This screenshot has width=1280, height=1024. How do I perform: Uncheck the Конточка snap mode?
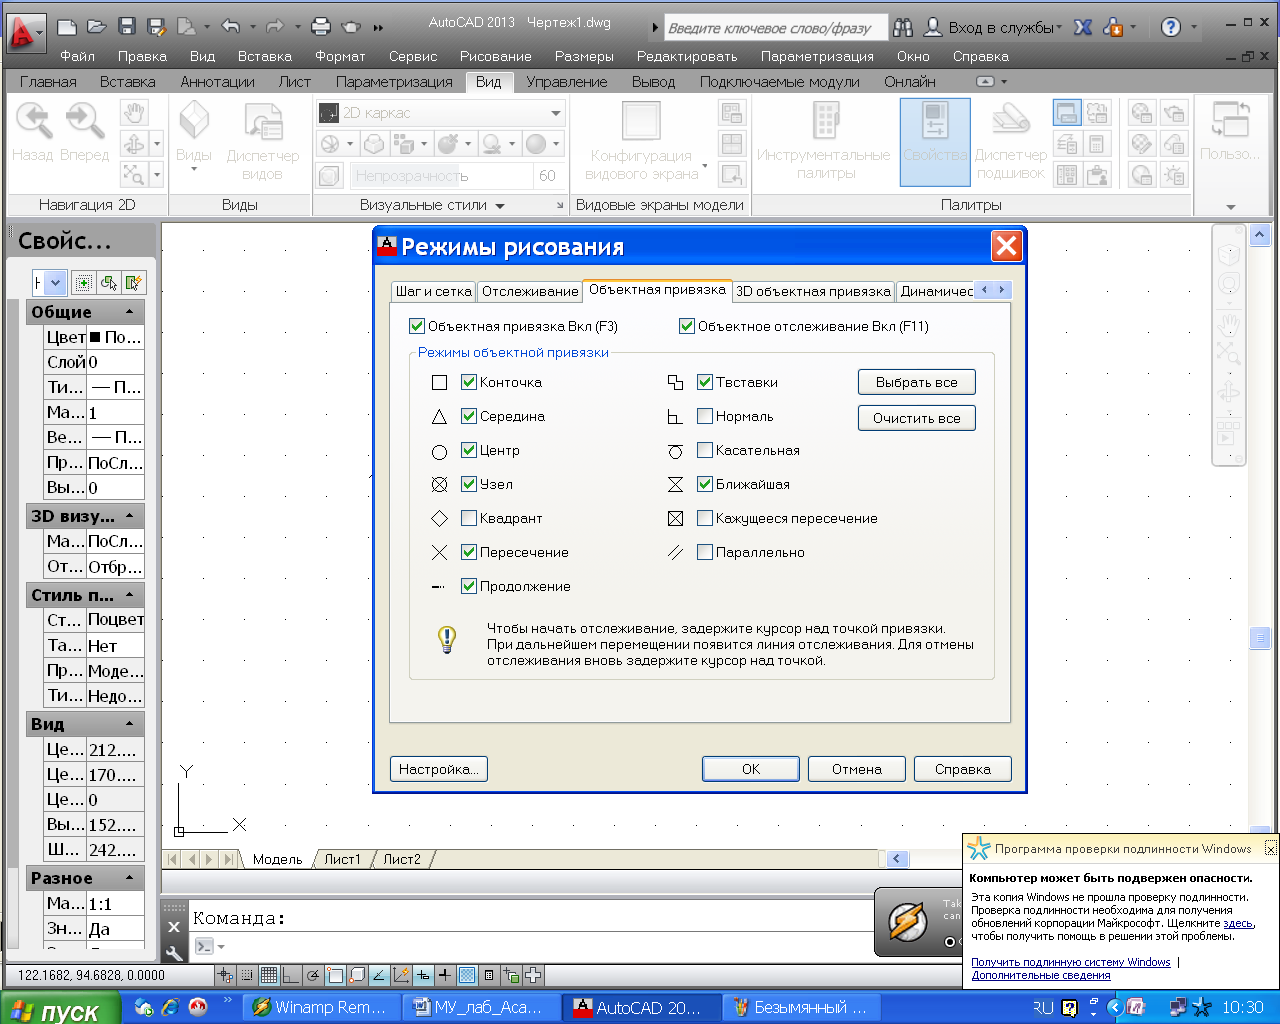(x=469, y=382)
